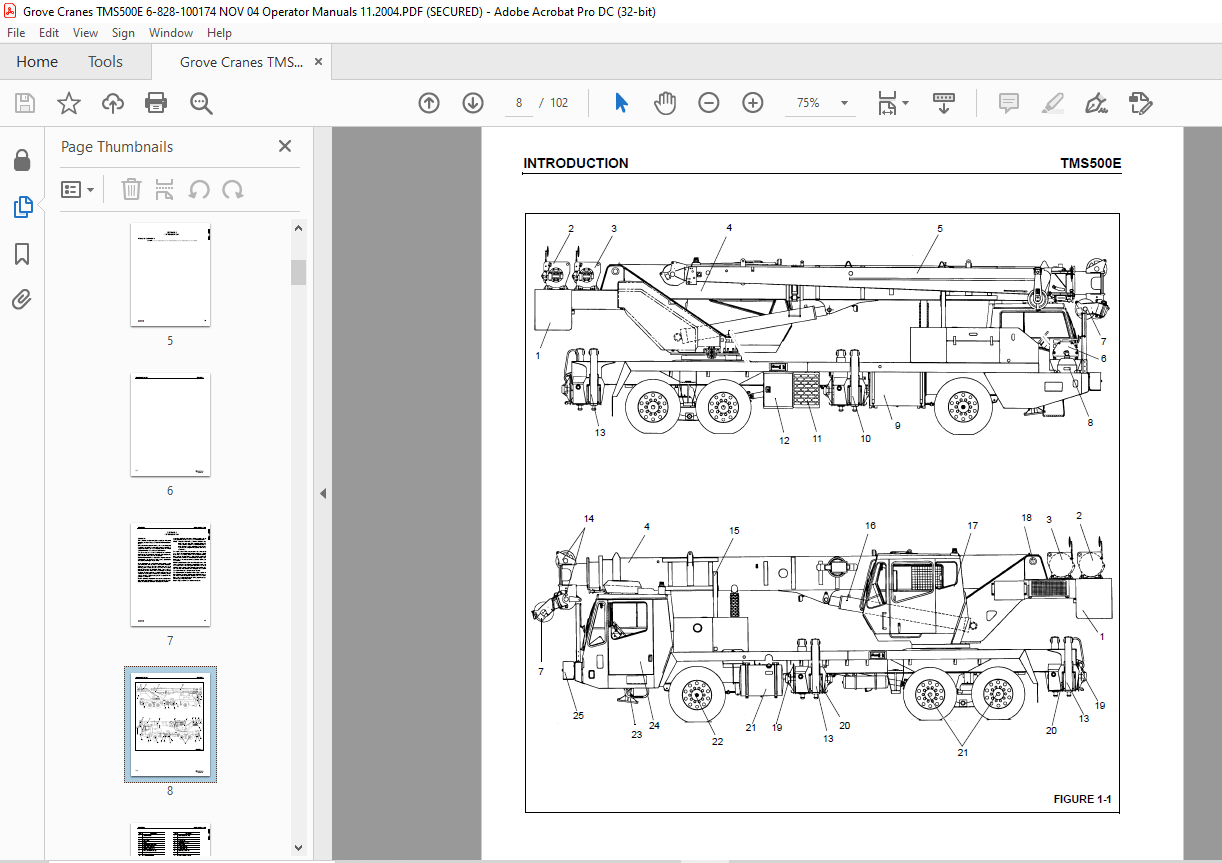Collapse the navigation pane with the side arrow

(x=323, y=493)
